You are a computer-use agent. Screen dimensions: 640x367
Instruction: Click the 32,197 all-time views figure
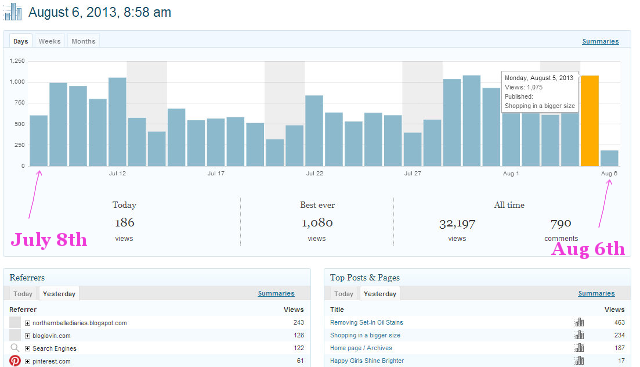457,224
